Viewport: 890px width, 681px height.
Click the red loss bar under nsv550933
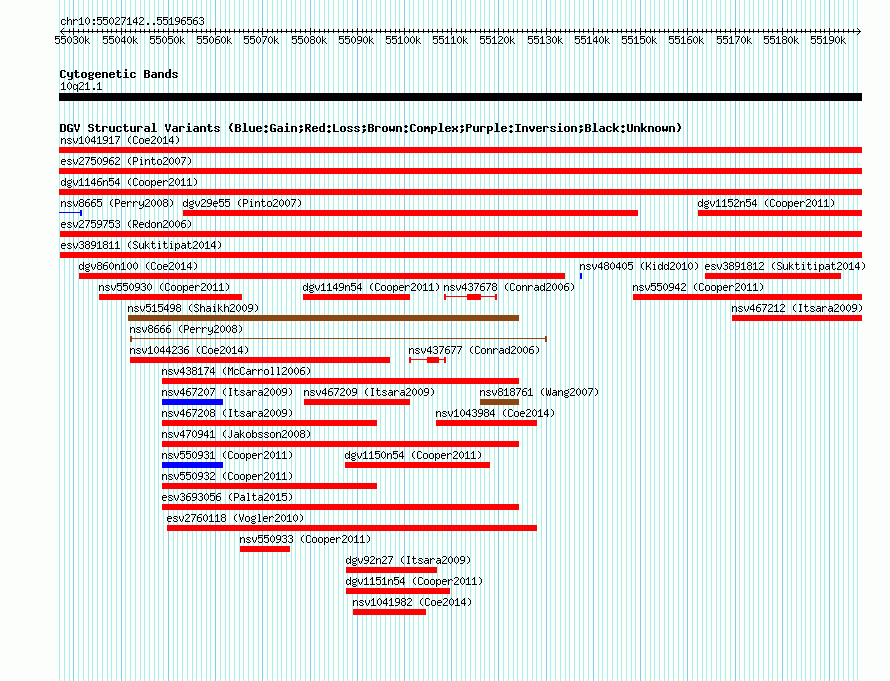click(x=265, y=549)
